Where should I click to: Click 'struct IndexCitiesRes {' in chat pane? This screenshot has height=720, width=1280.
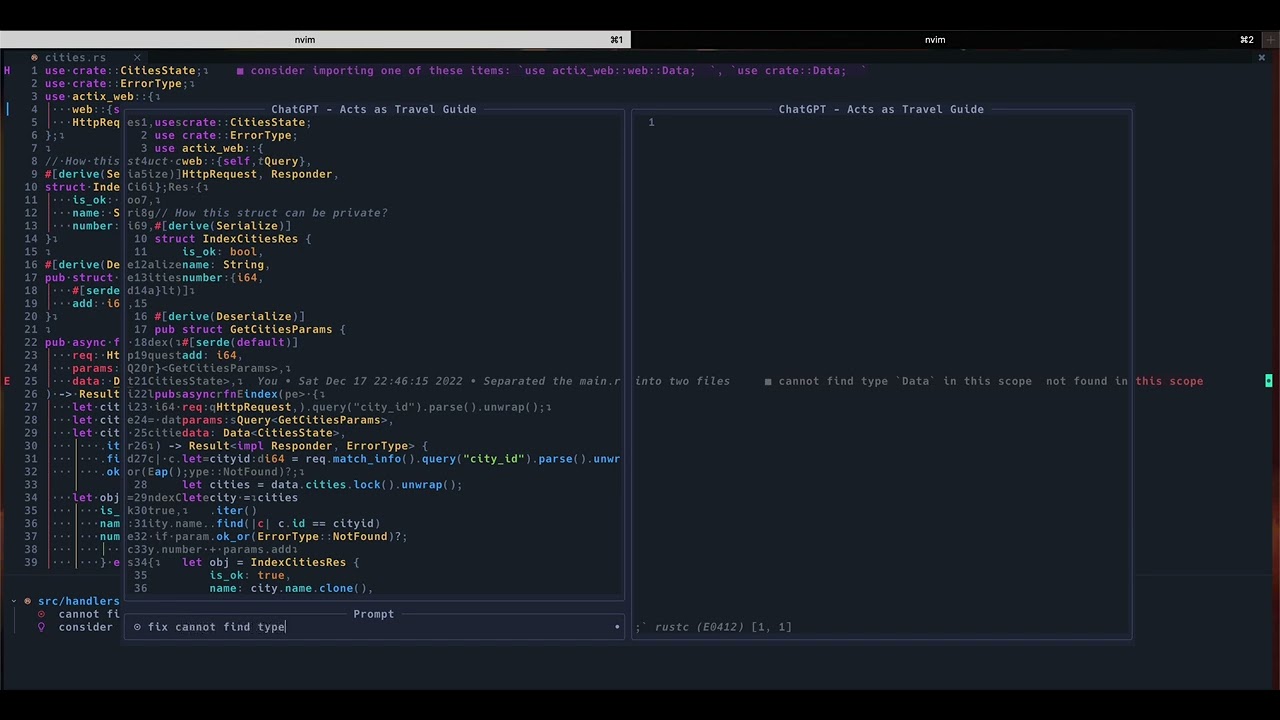tap(233, 239)
